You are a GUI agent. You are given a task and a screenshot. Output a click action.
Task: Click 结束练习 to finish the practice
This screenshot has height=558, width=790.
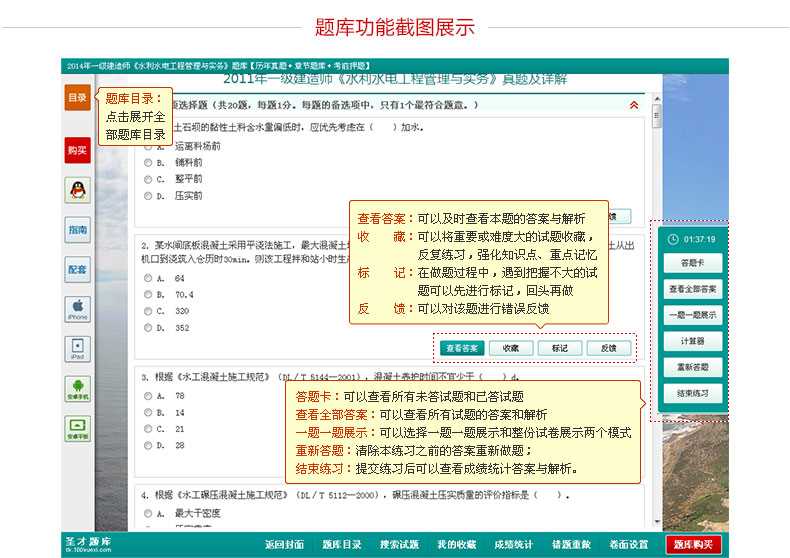694,394
